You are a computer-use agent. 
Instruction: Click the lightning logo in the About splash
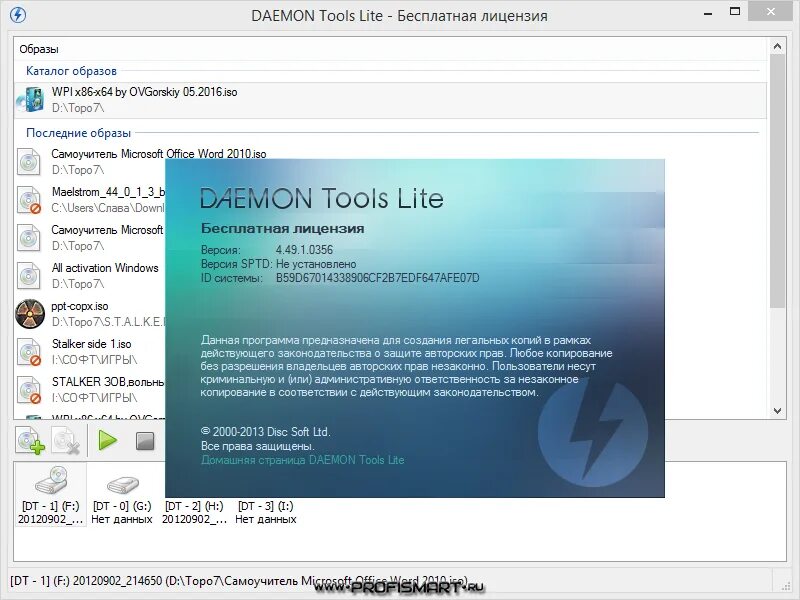[593, 433]
